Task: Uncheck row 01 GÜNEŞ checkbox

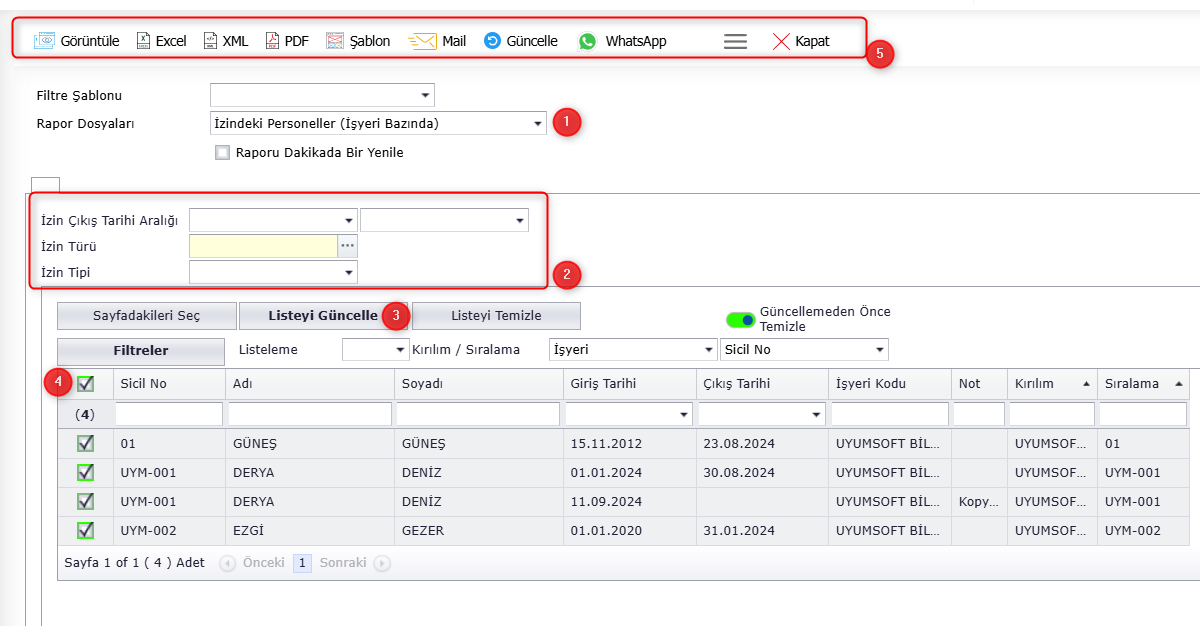Action: [x=86, y=443]
